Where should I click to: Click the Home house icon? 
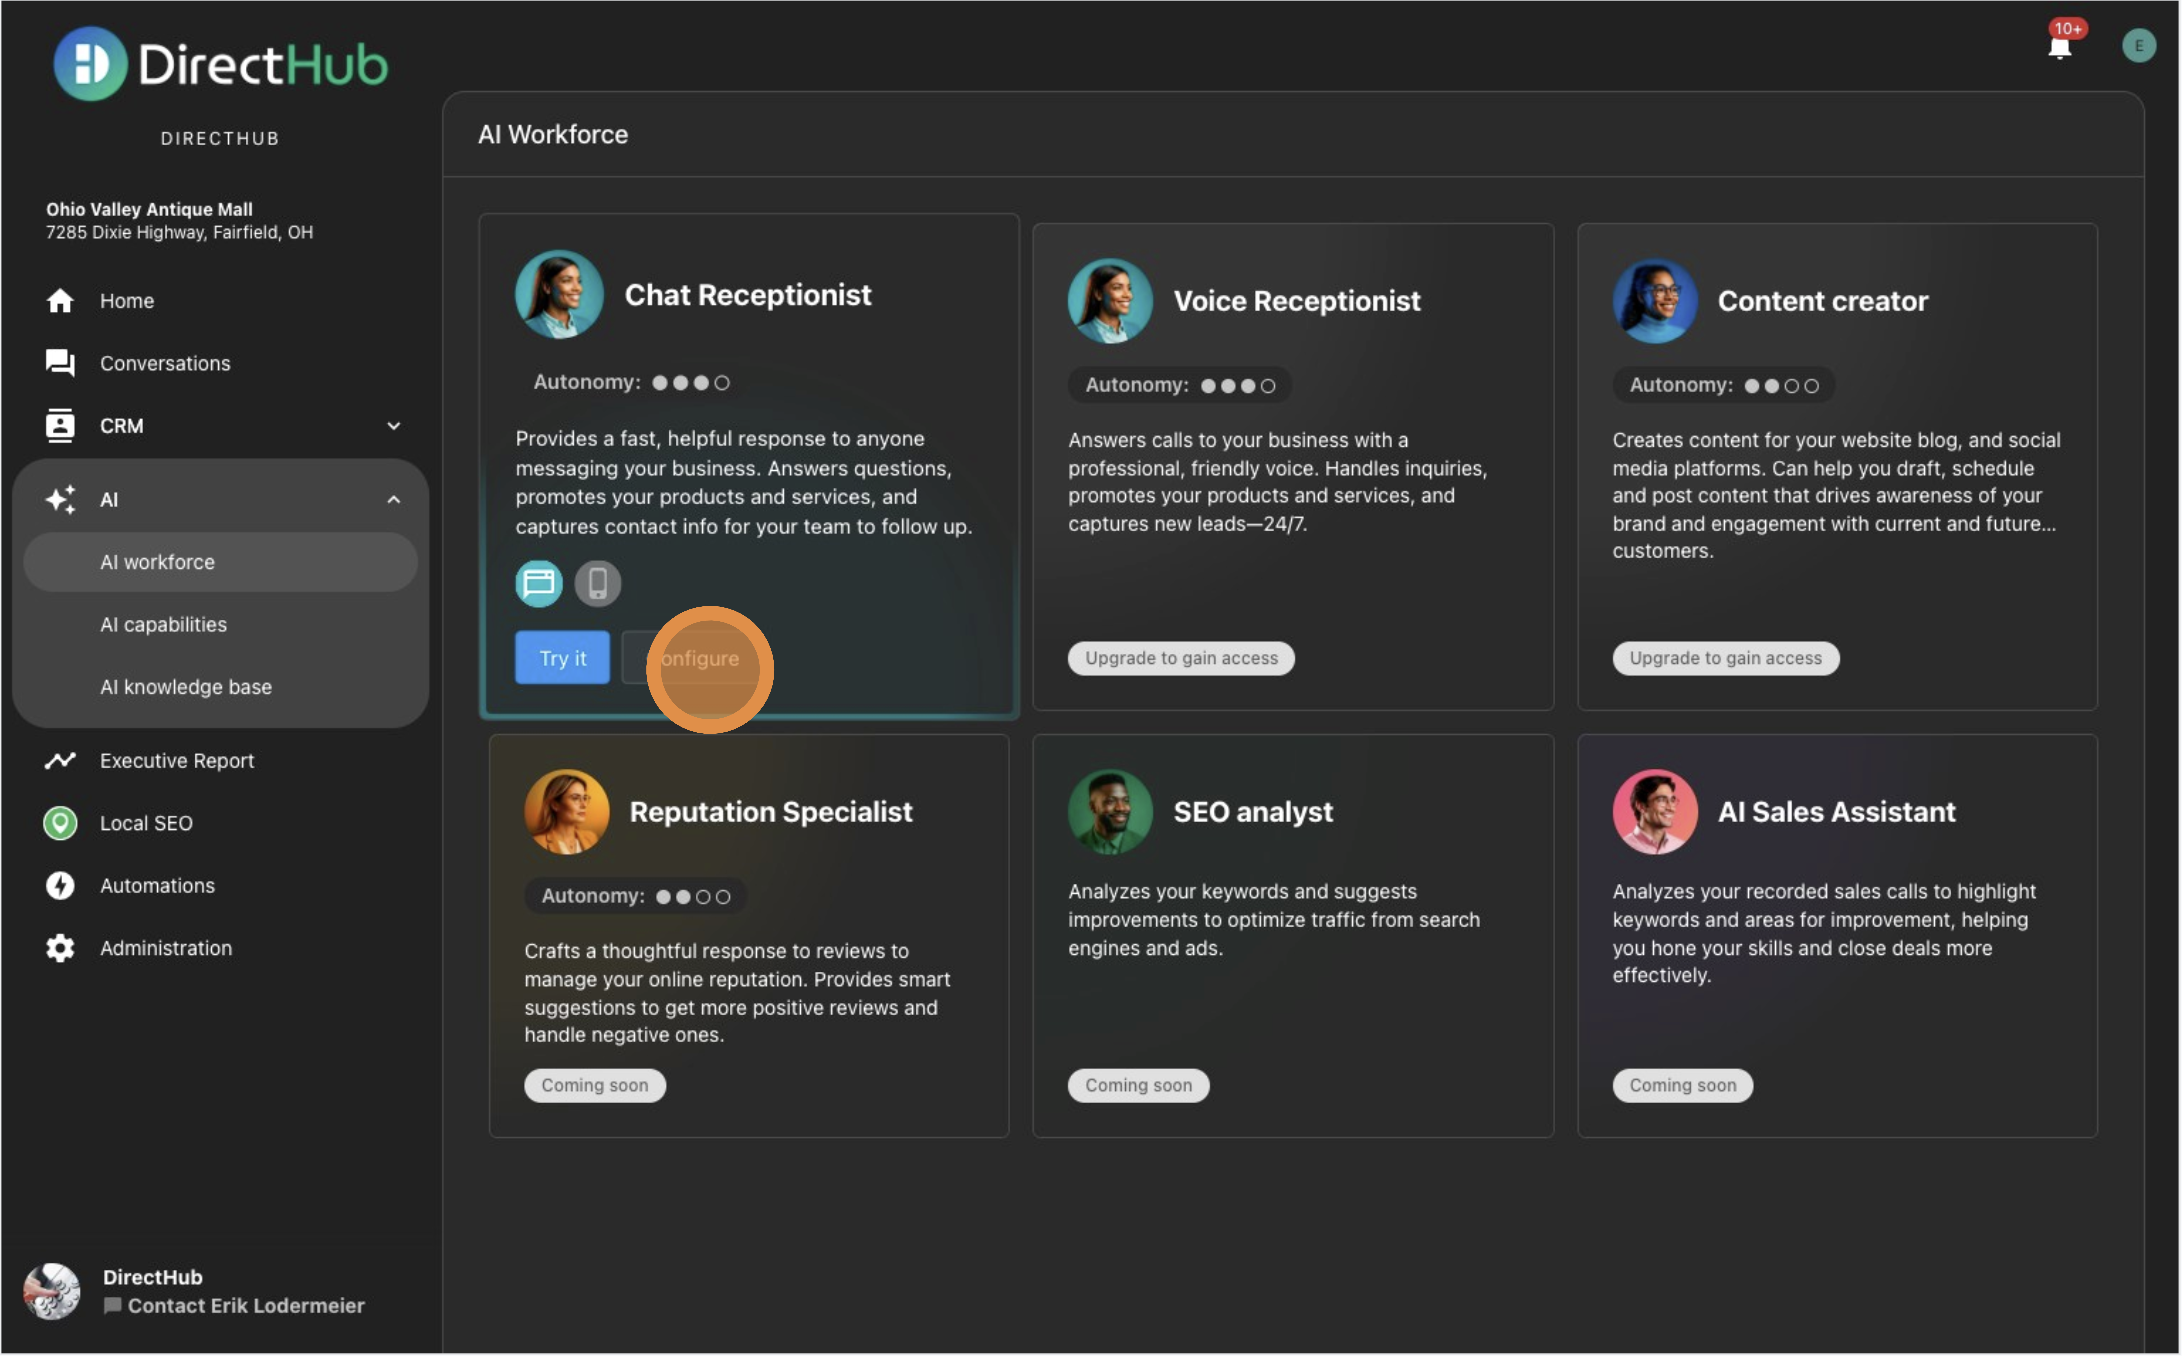(x=60, y=301)
